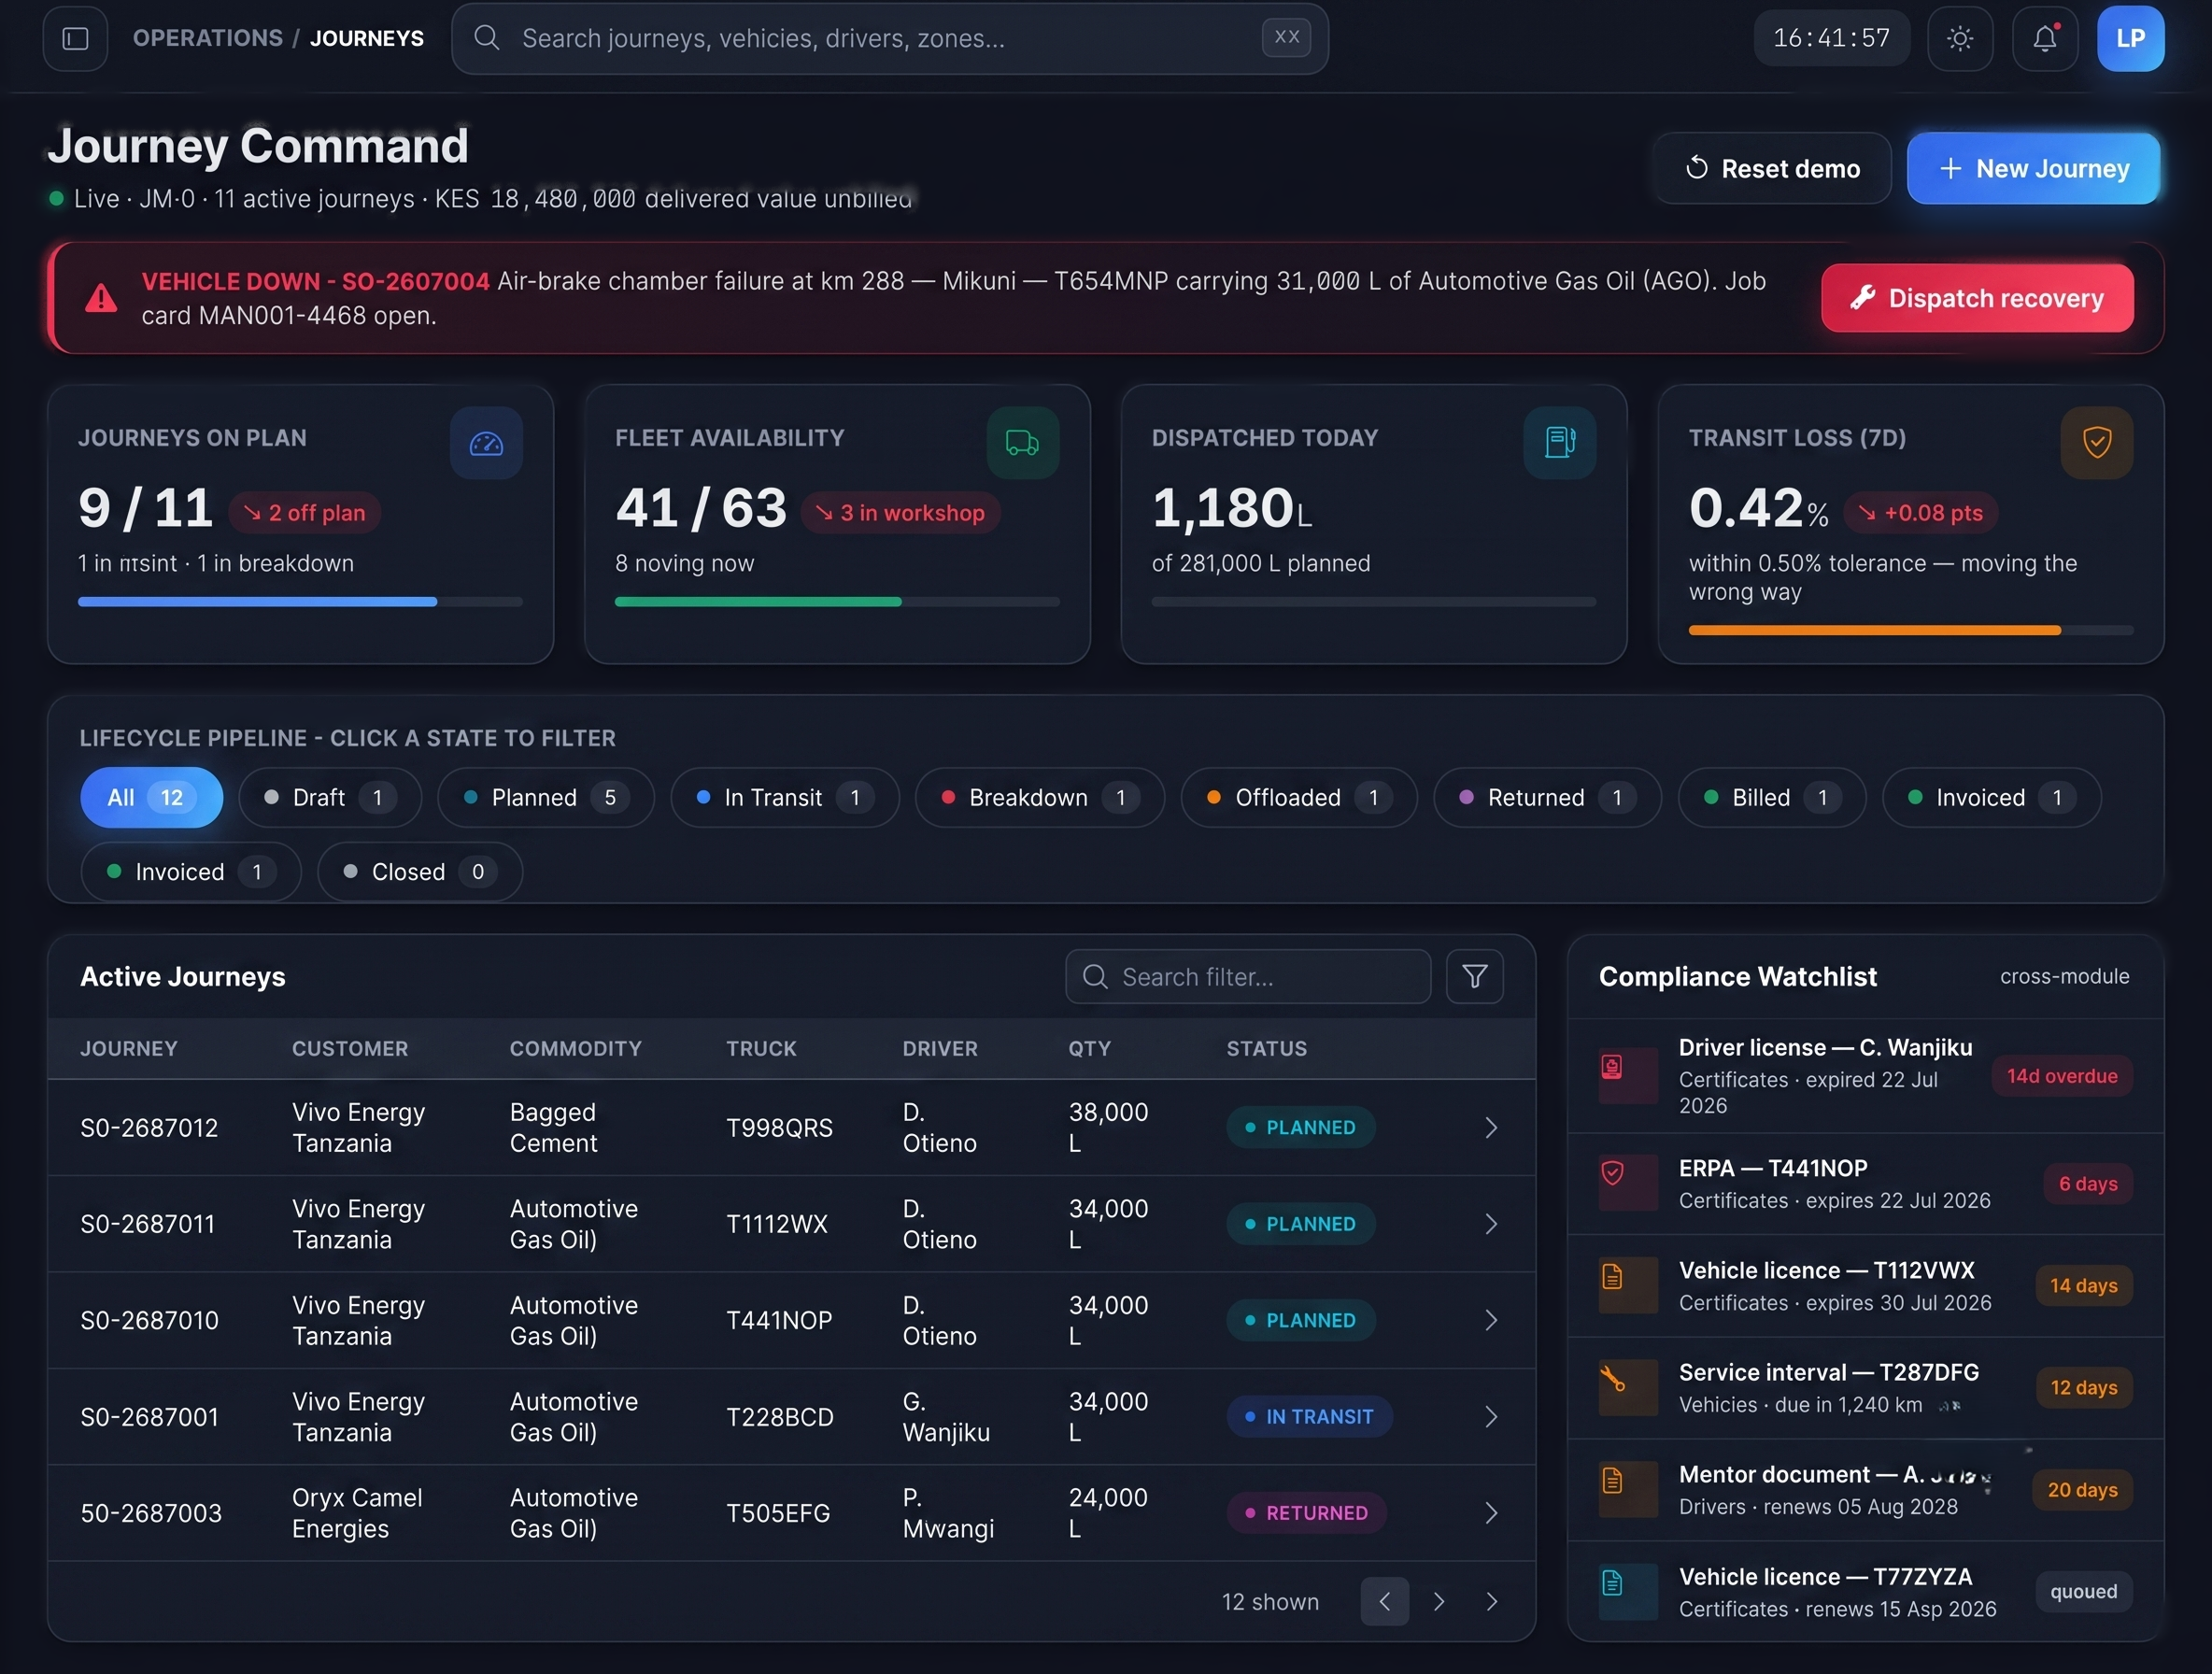Screen dimensions: 2212x1674
Task: Click customer Oryx Camel Energies
Action: point(357,1513)
